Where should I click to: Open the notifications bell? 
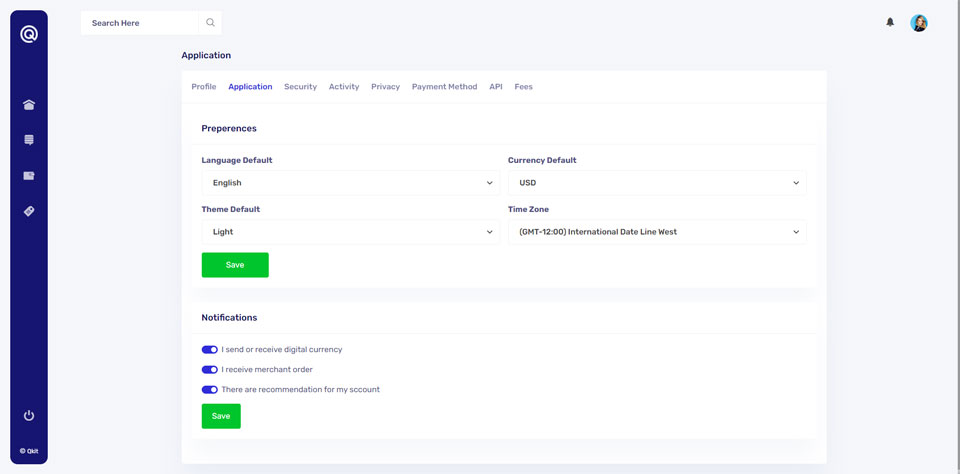(890, 22)
